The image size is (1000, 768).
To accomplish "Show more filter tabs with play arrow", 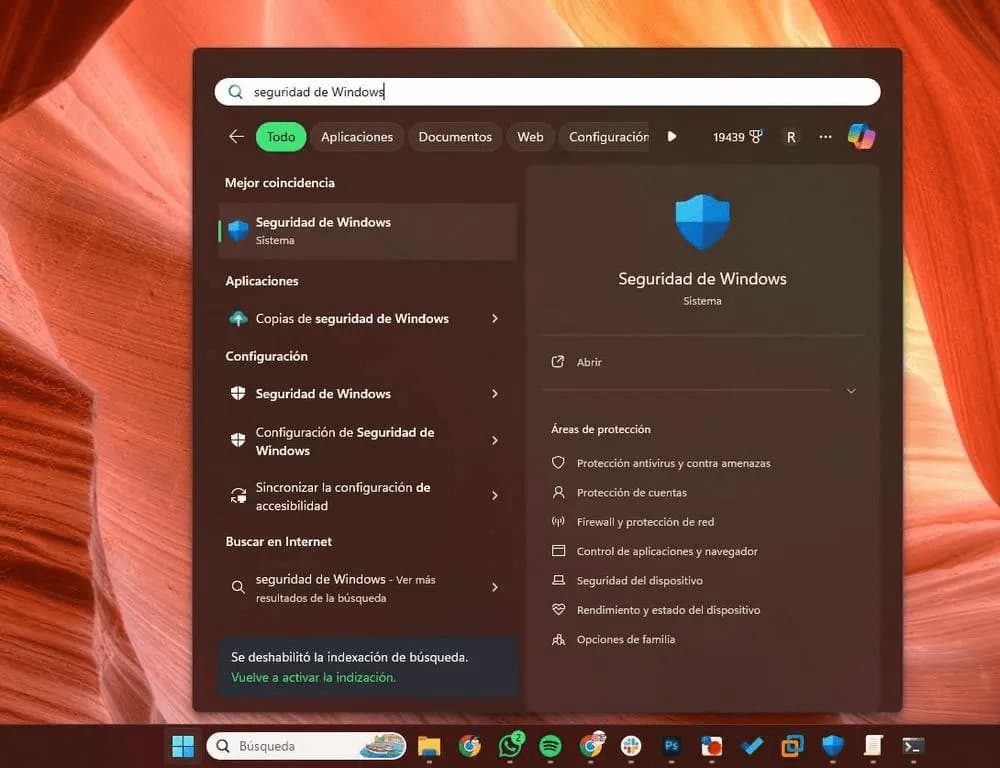I will [672, 137].
